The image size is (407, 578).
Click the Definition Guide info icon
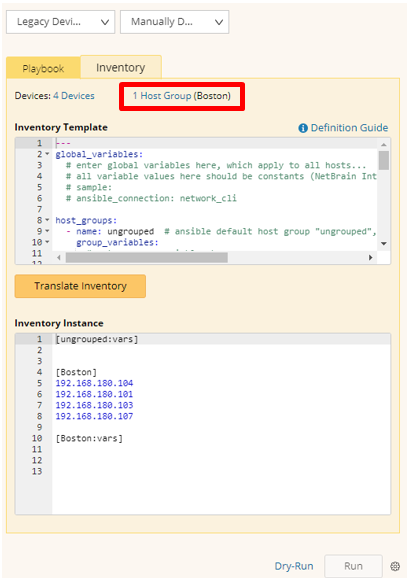[x=303, y=128]
